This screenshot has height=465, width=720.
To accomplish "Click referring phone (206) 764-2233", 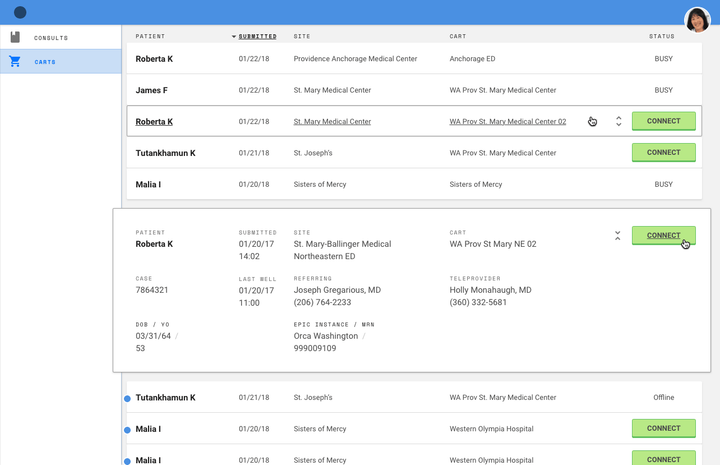I will [322, 303].
